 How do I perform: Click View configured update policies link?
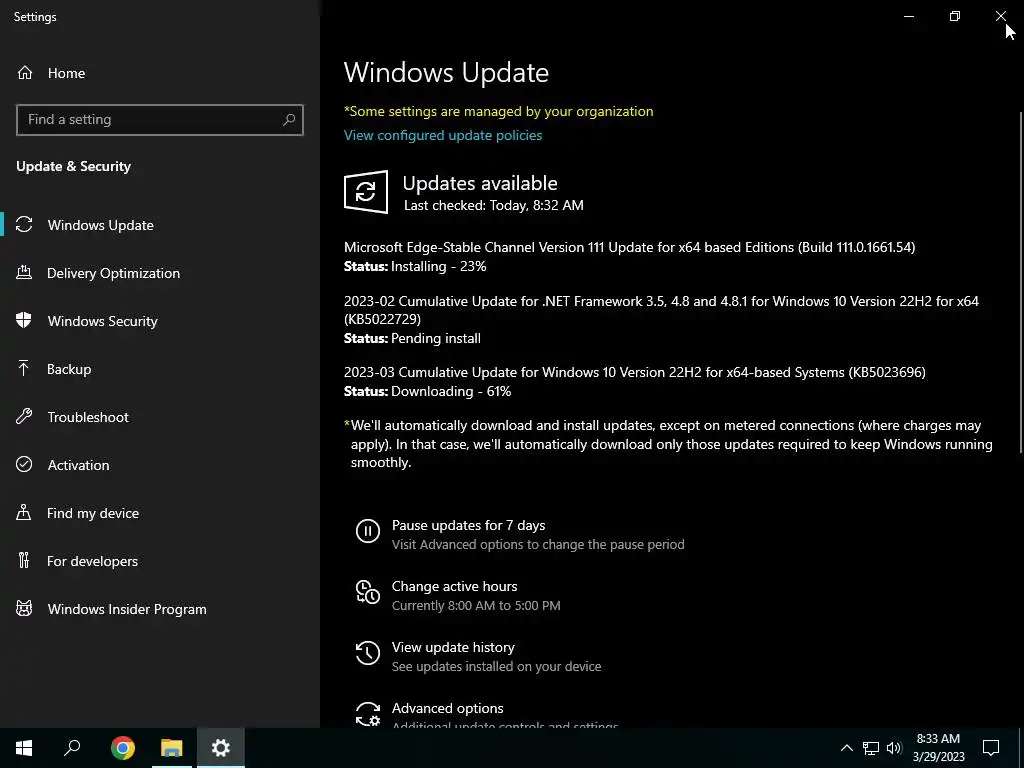coord(443,135)
